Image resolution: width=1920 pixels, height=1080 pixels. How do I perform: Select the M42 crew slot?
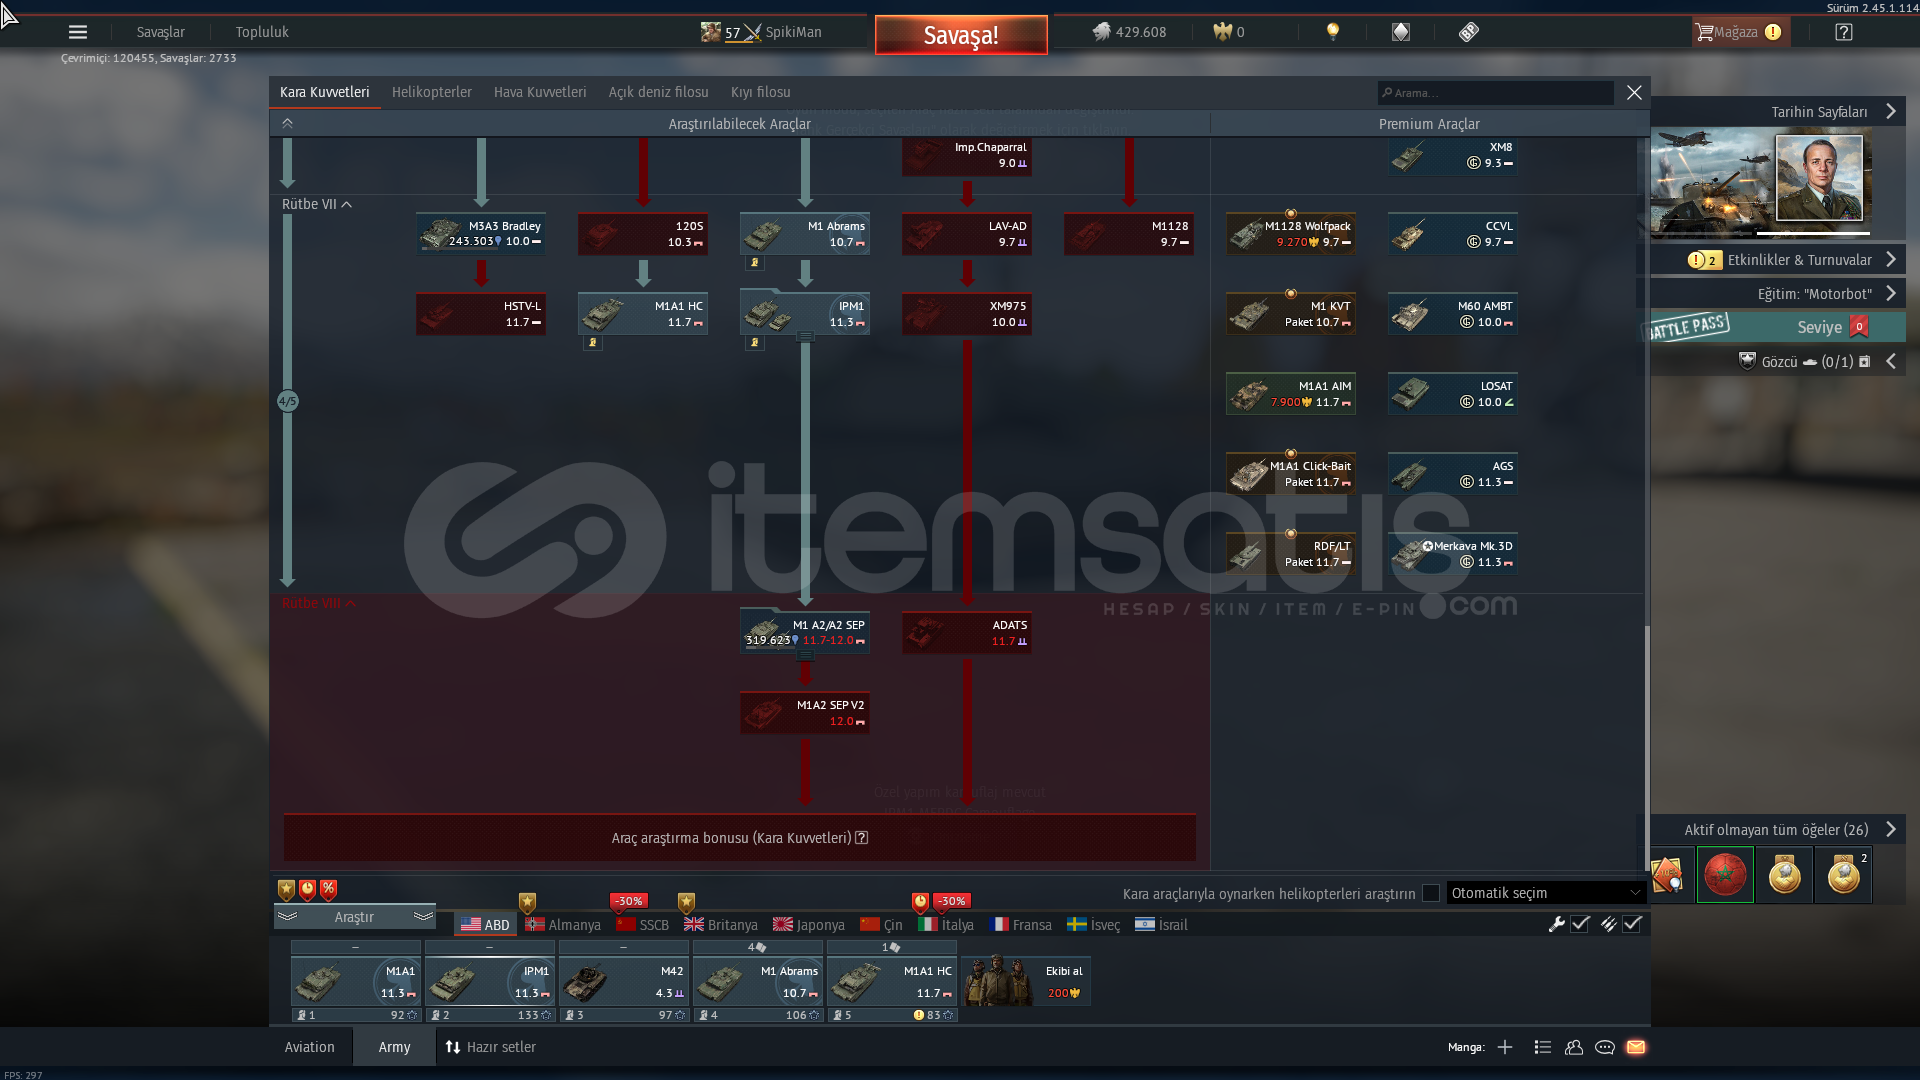pyautogui.click(x=624, y=981)
